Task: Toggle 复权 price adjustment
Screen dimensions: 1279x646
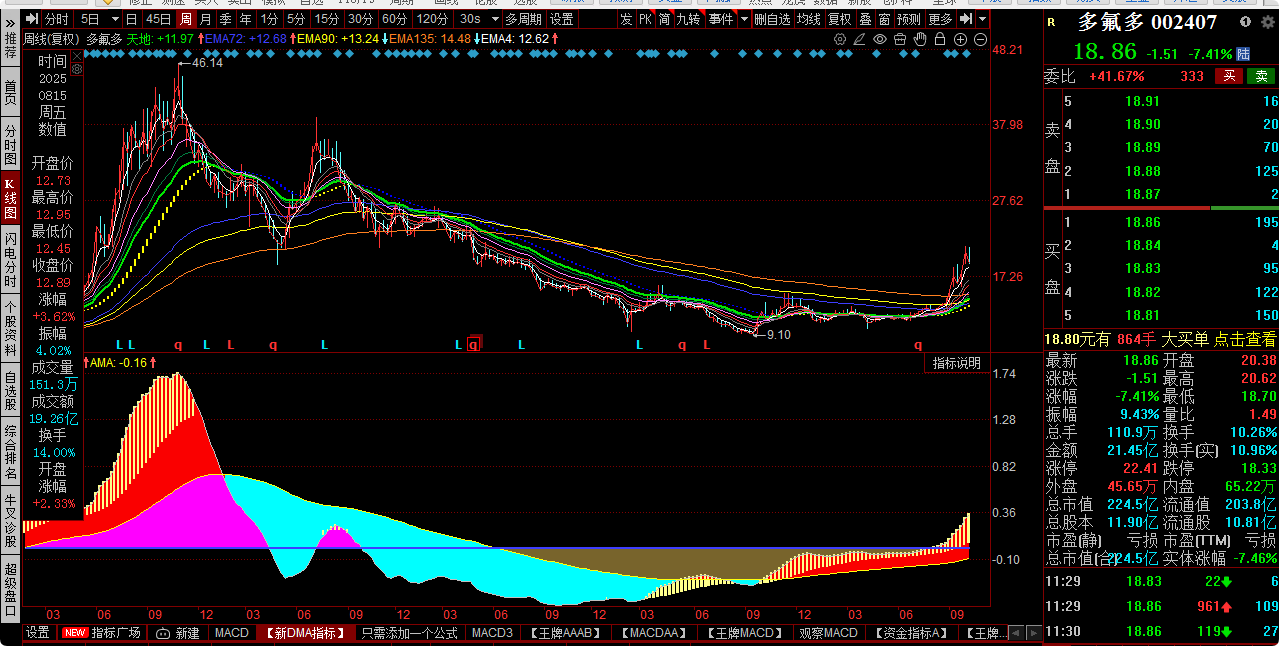Action: tap(839, 19)
